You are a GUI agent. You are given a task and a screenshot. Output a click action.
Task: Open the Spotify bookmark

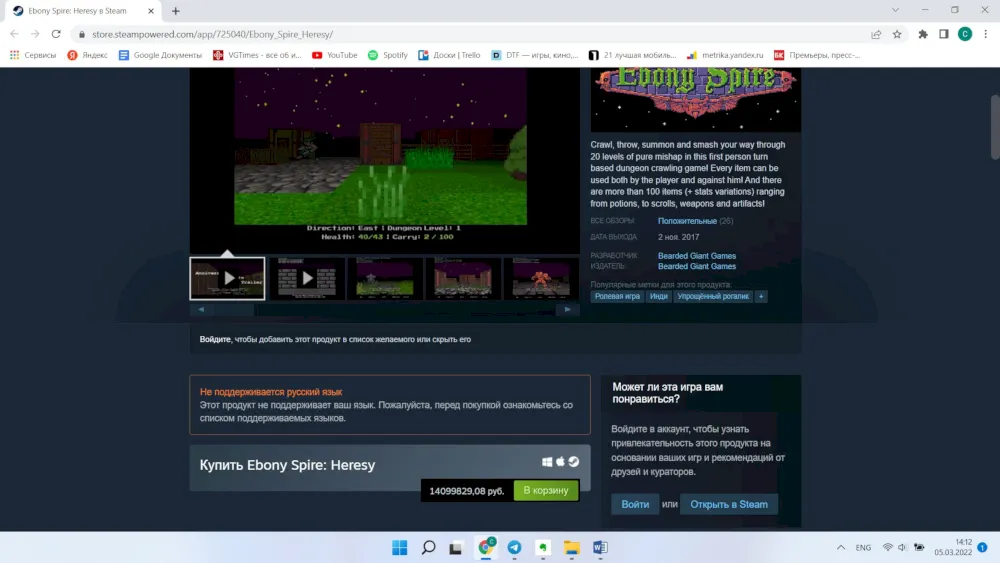click(388, 55)
